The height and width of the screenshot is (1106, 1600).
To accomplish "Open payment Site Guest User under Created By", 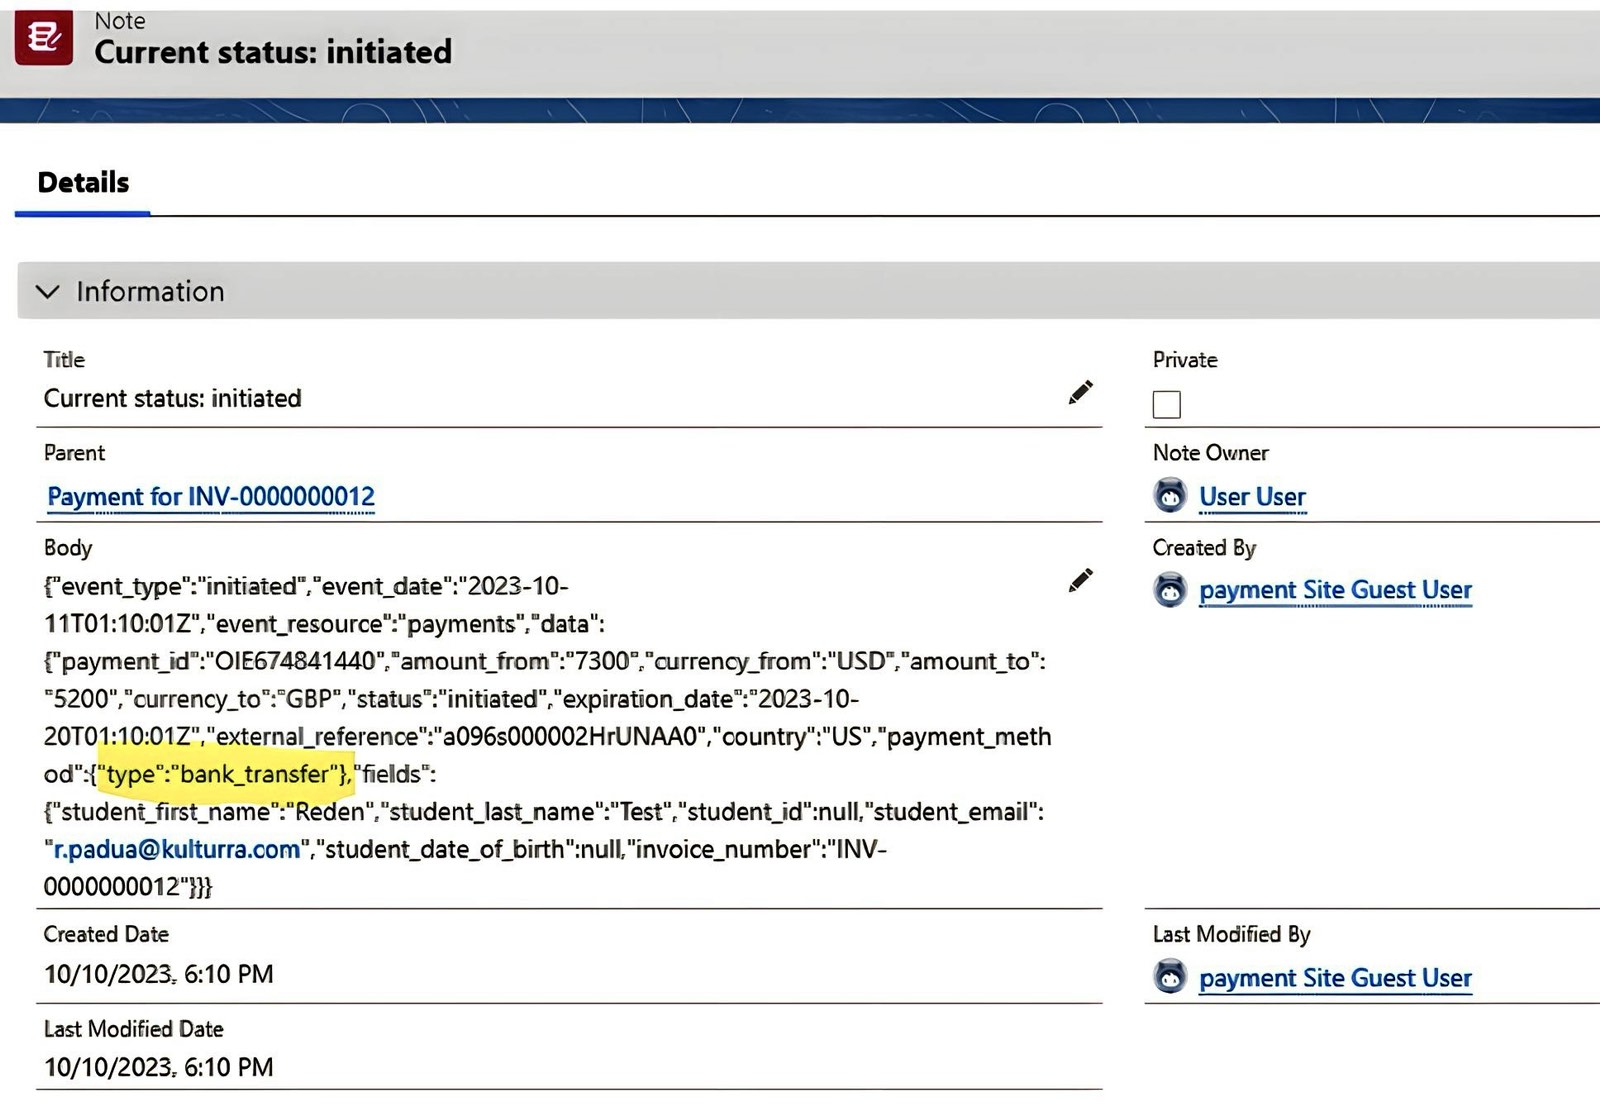I will [1335, 590].
